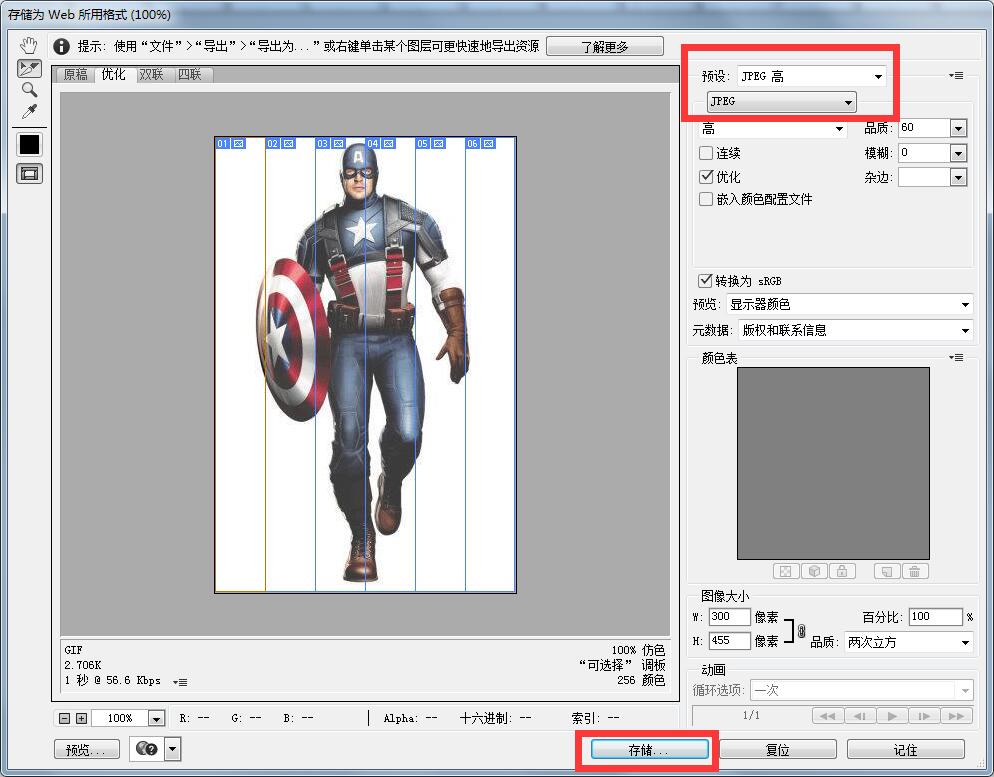The height and width of the screenshot is (777, 994).
Task: Switch to the 原稿 tab
Action: point(75,75)
